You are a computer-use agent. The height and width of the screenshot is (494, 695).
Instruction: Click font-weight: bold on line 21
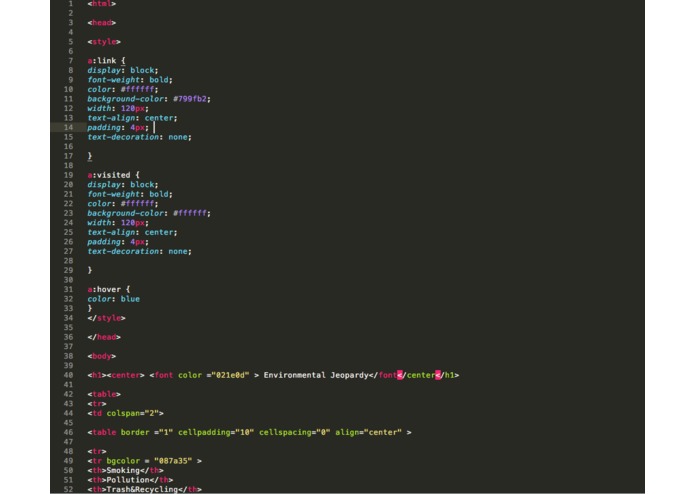point(130,194)
